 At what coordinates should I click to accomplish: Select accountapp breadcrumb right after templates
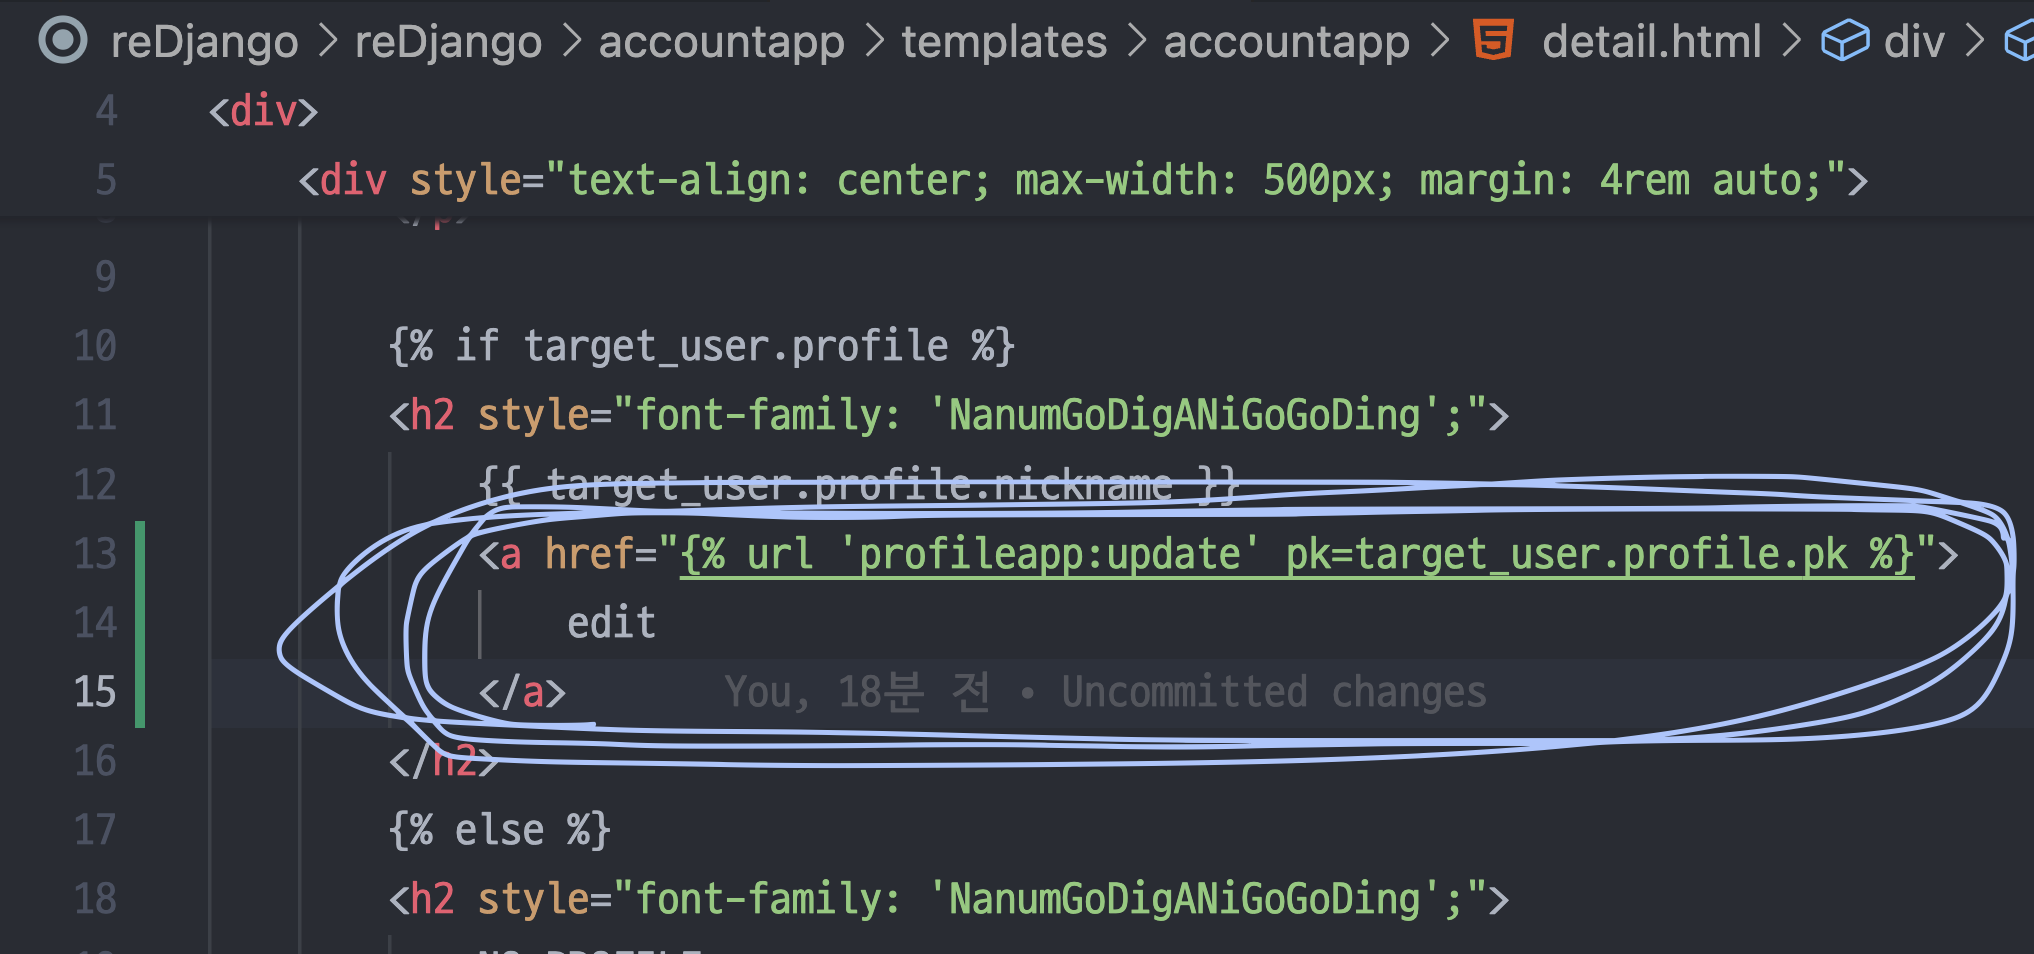[x=1286, y=41]
